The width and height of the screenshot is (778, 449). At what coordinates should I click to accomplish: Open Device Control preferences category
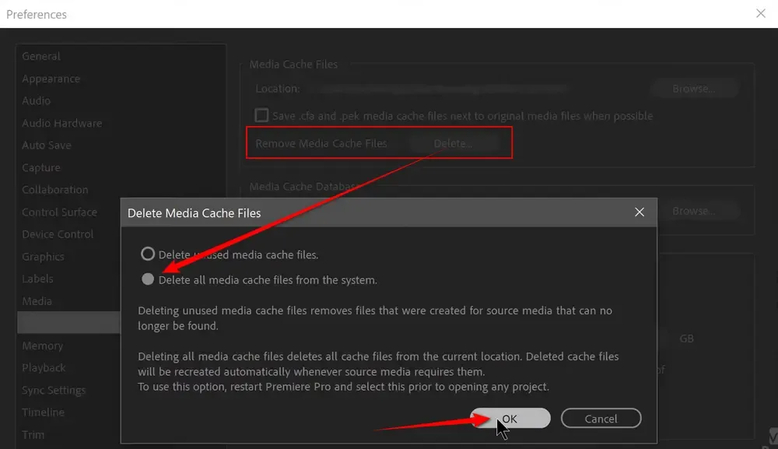tap(58, 234)
